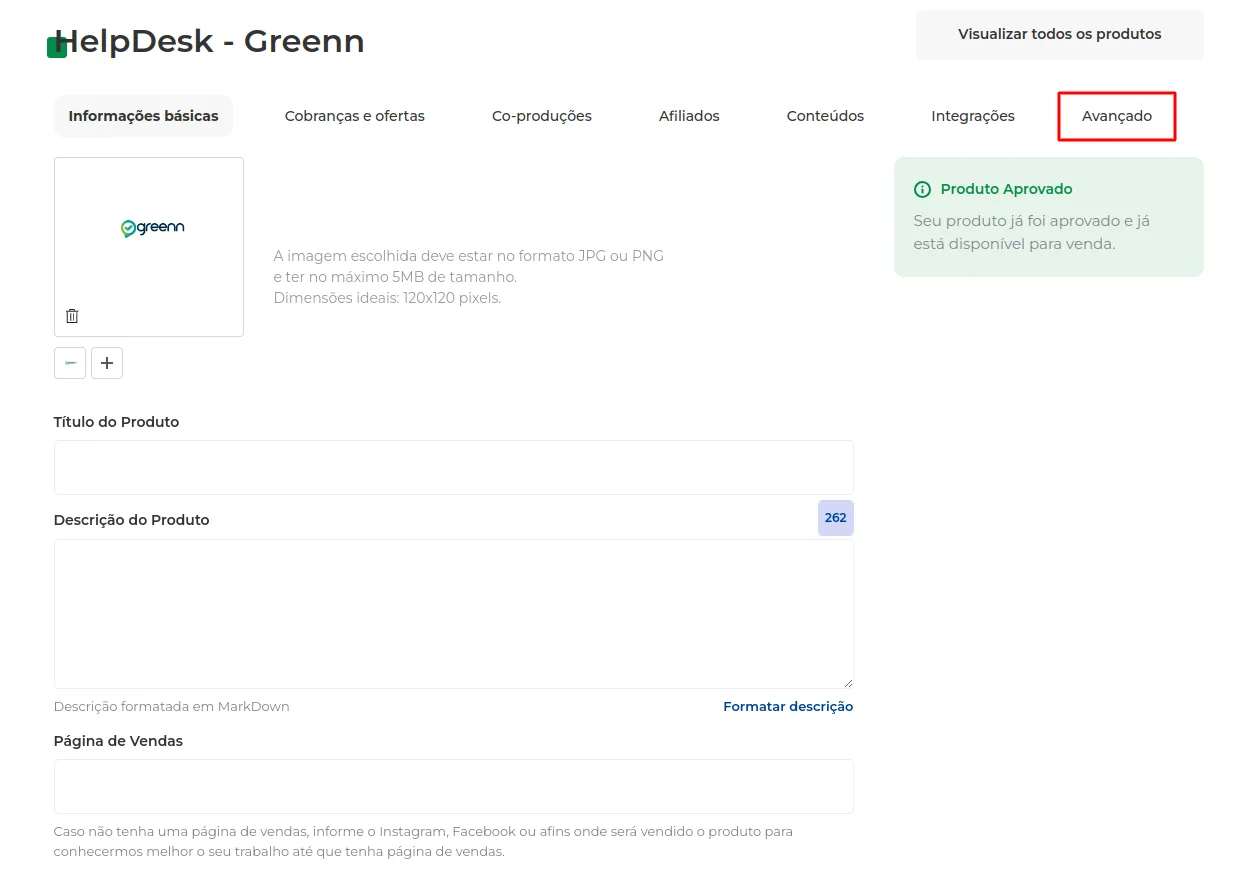This screenshot has height=872, width=1242.
Task: Click the plus button below the image
Action: tap(107, 363)
